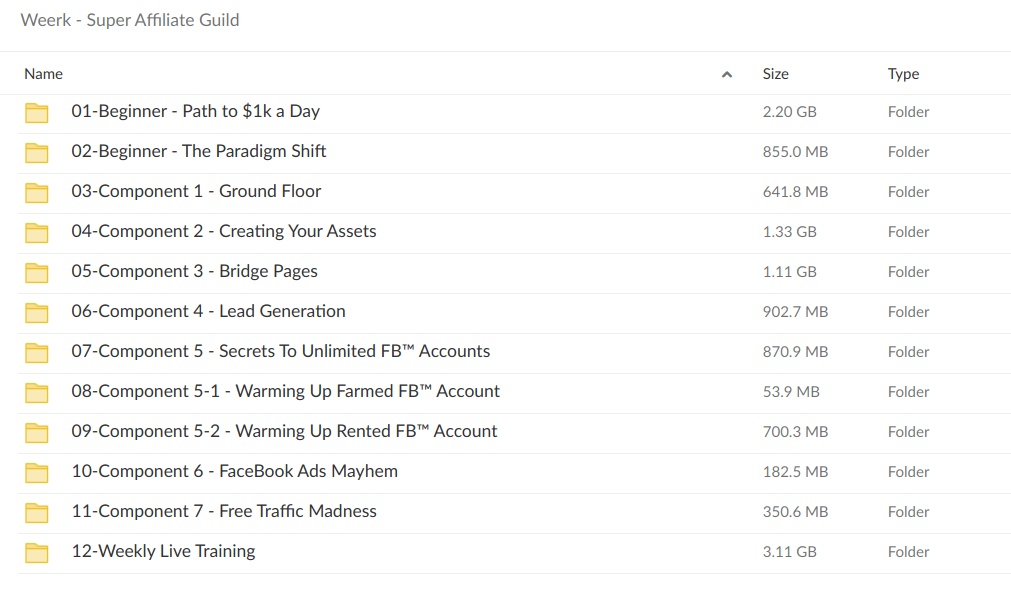Click the folder icon for 12-Weekly Live Training
Screen dimensions: 1011x600
(36, 552)
